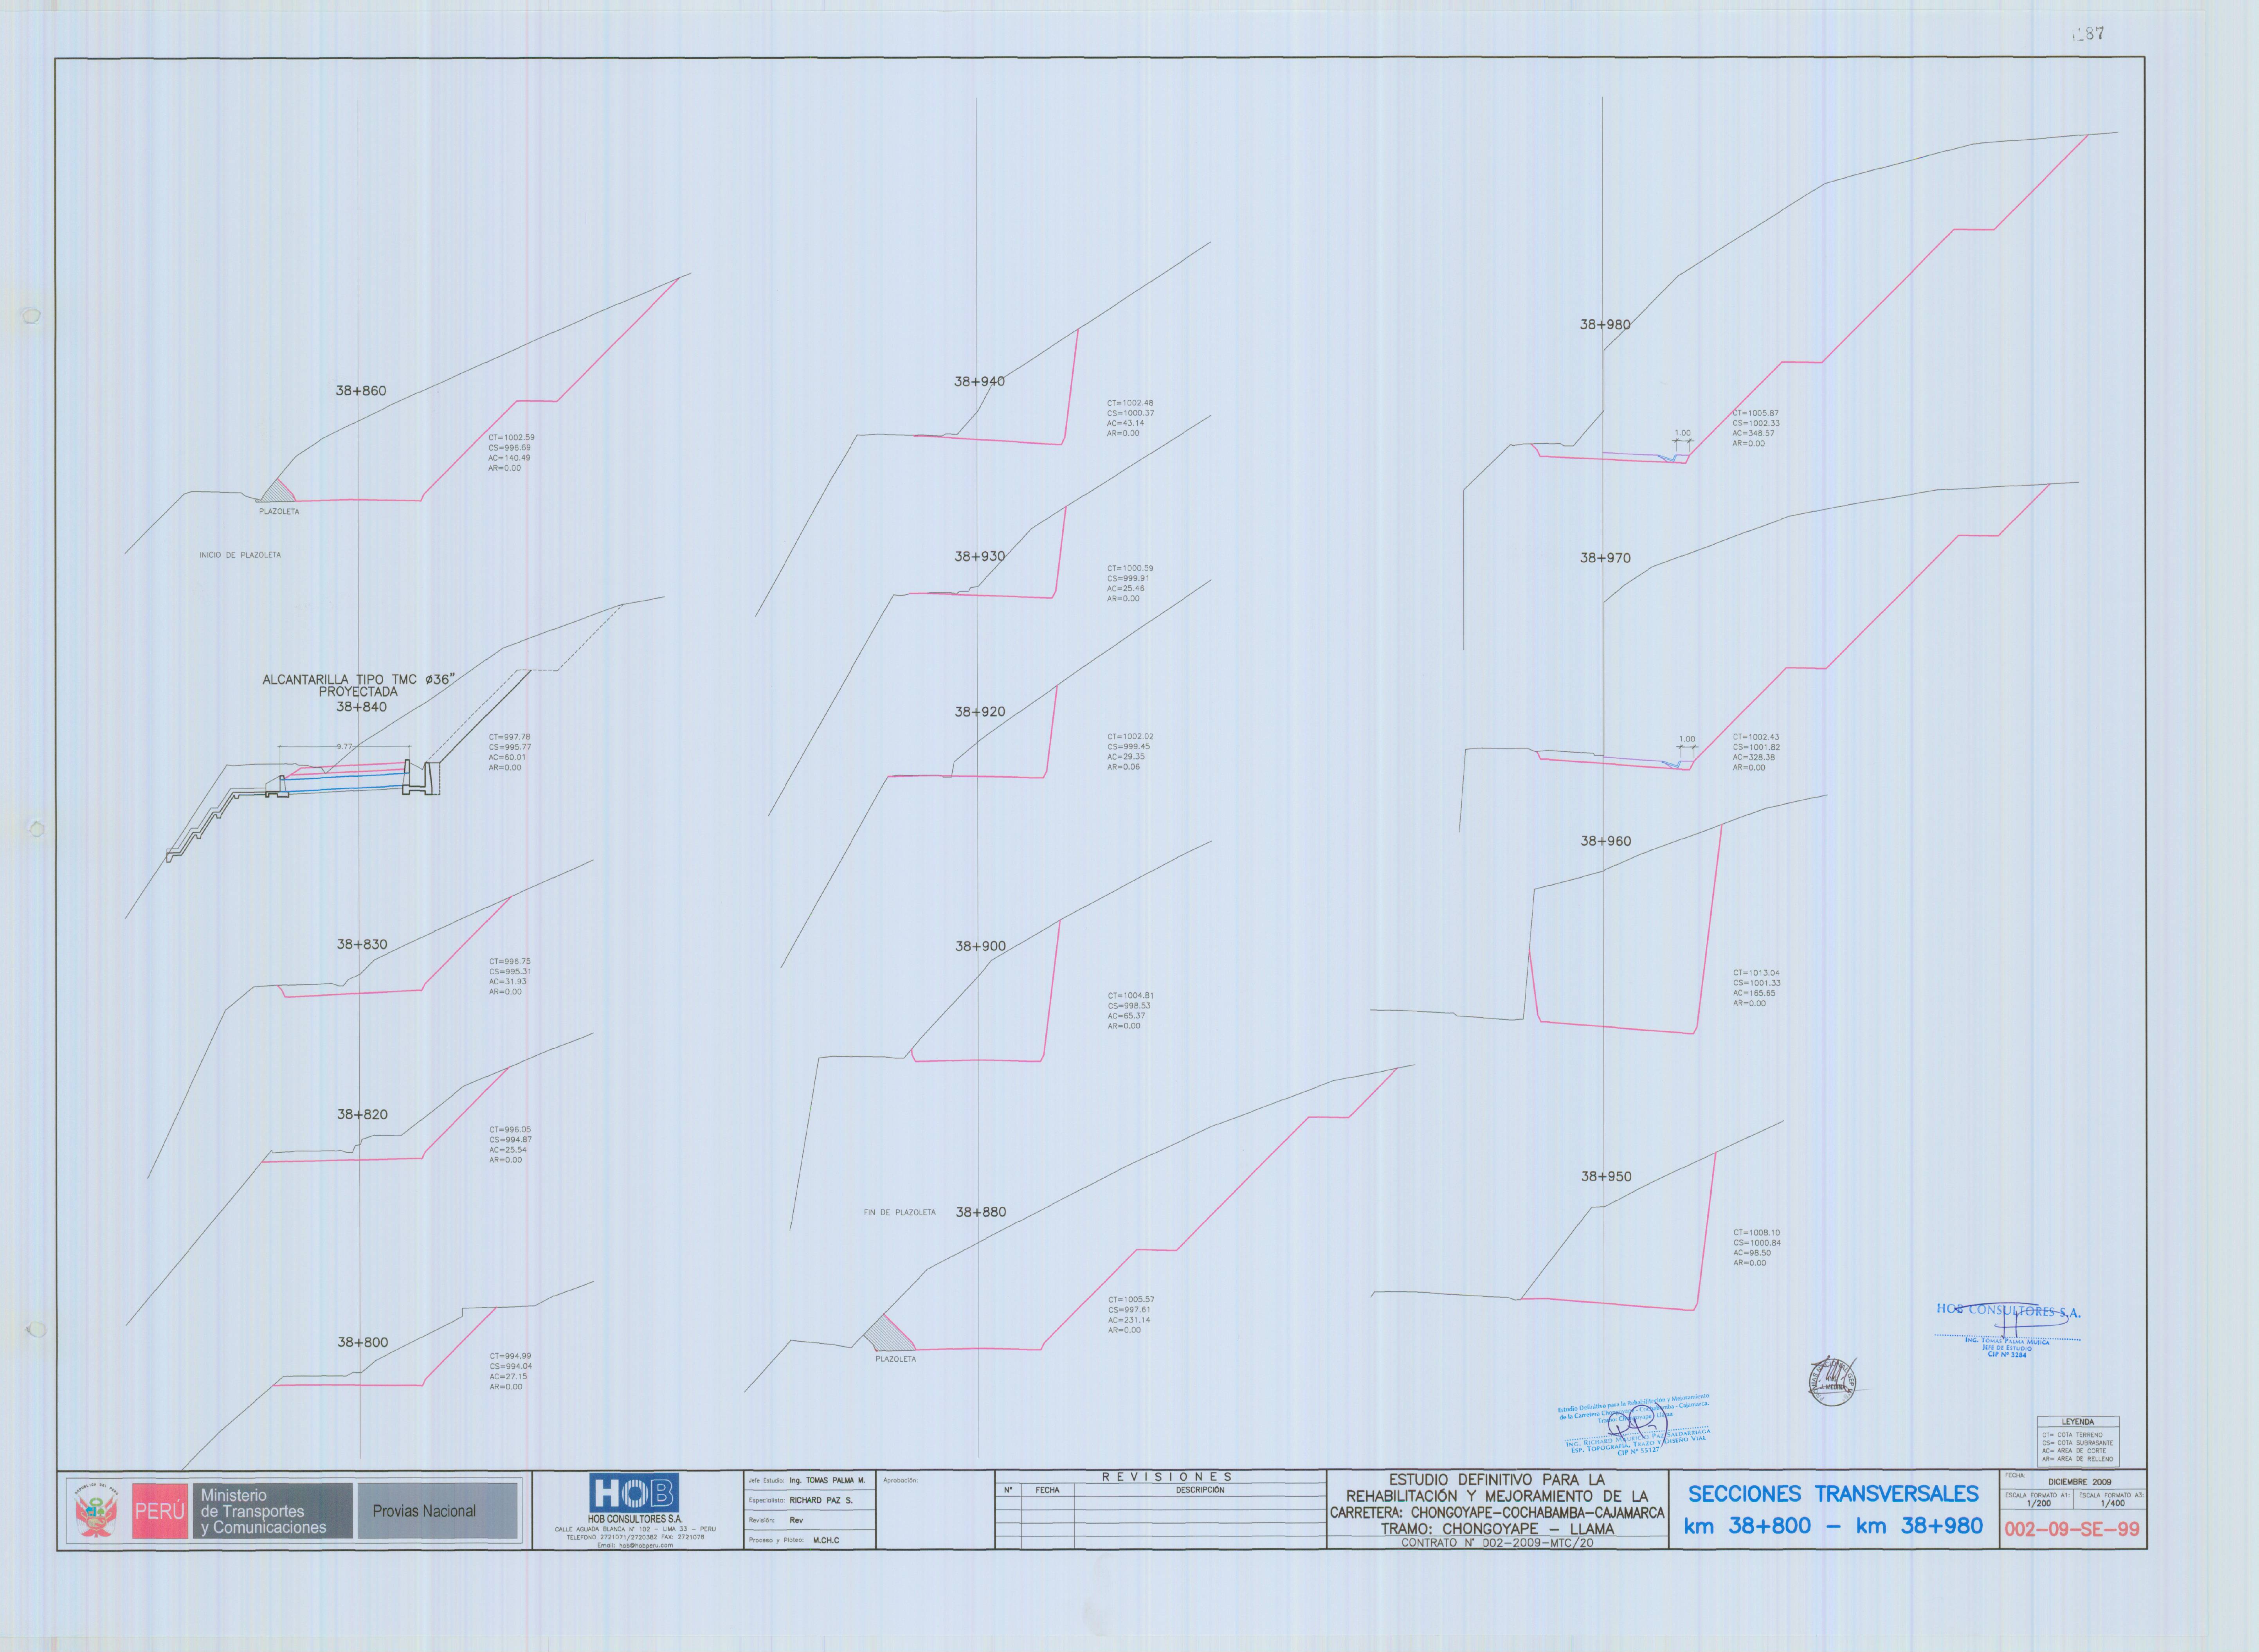Click the red sheet code 002-09-SE-99

2072,1530
